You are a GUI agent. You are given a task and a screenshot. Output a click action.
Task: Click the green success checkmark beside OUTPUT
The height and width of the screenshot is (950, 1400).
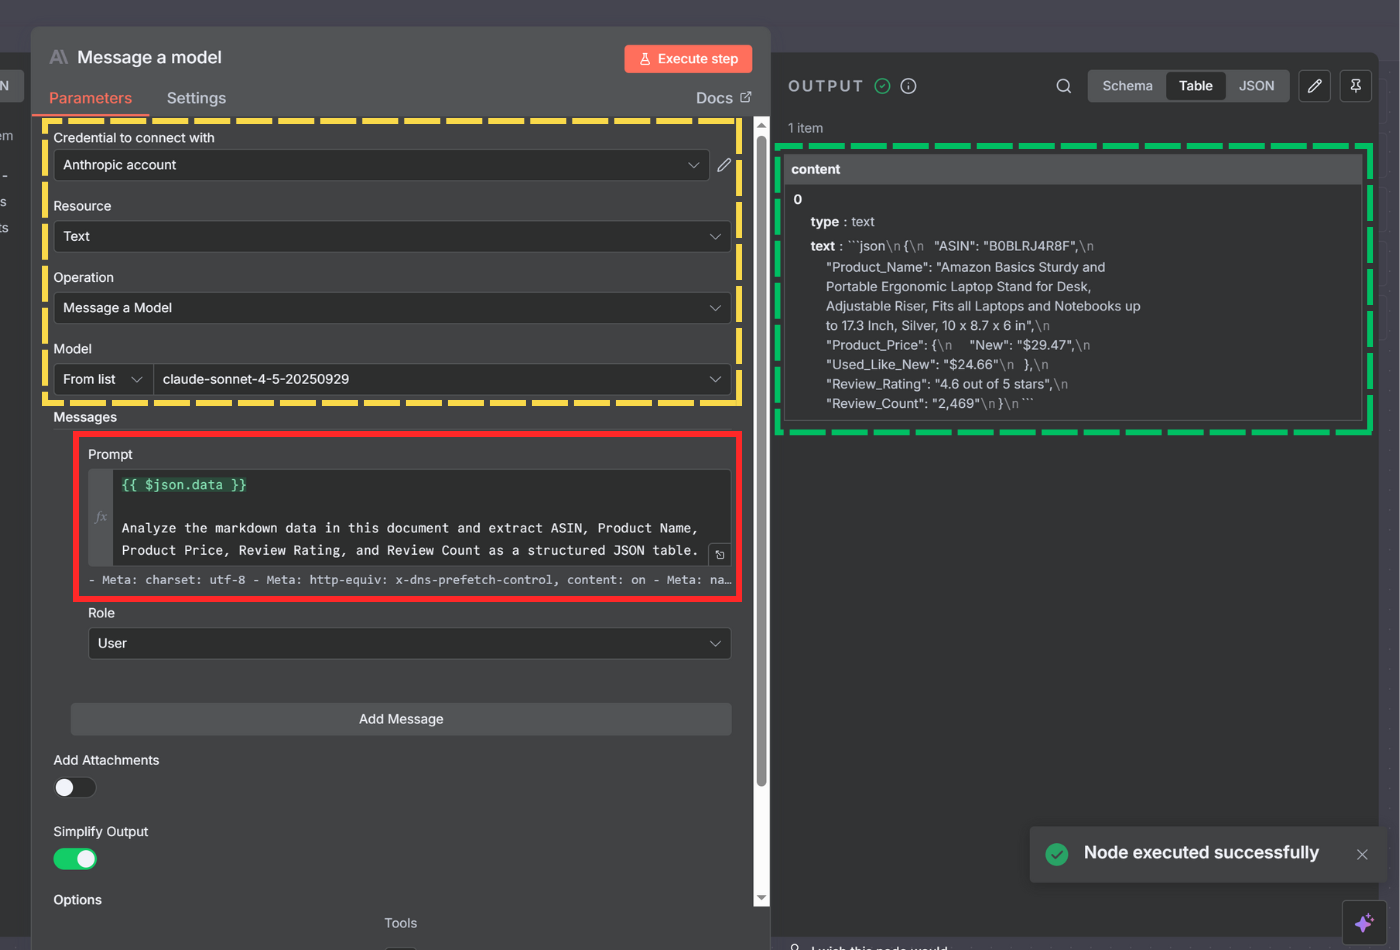coord(882,86)
